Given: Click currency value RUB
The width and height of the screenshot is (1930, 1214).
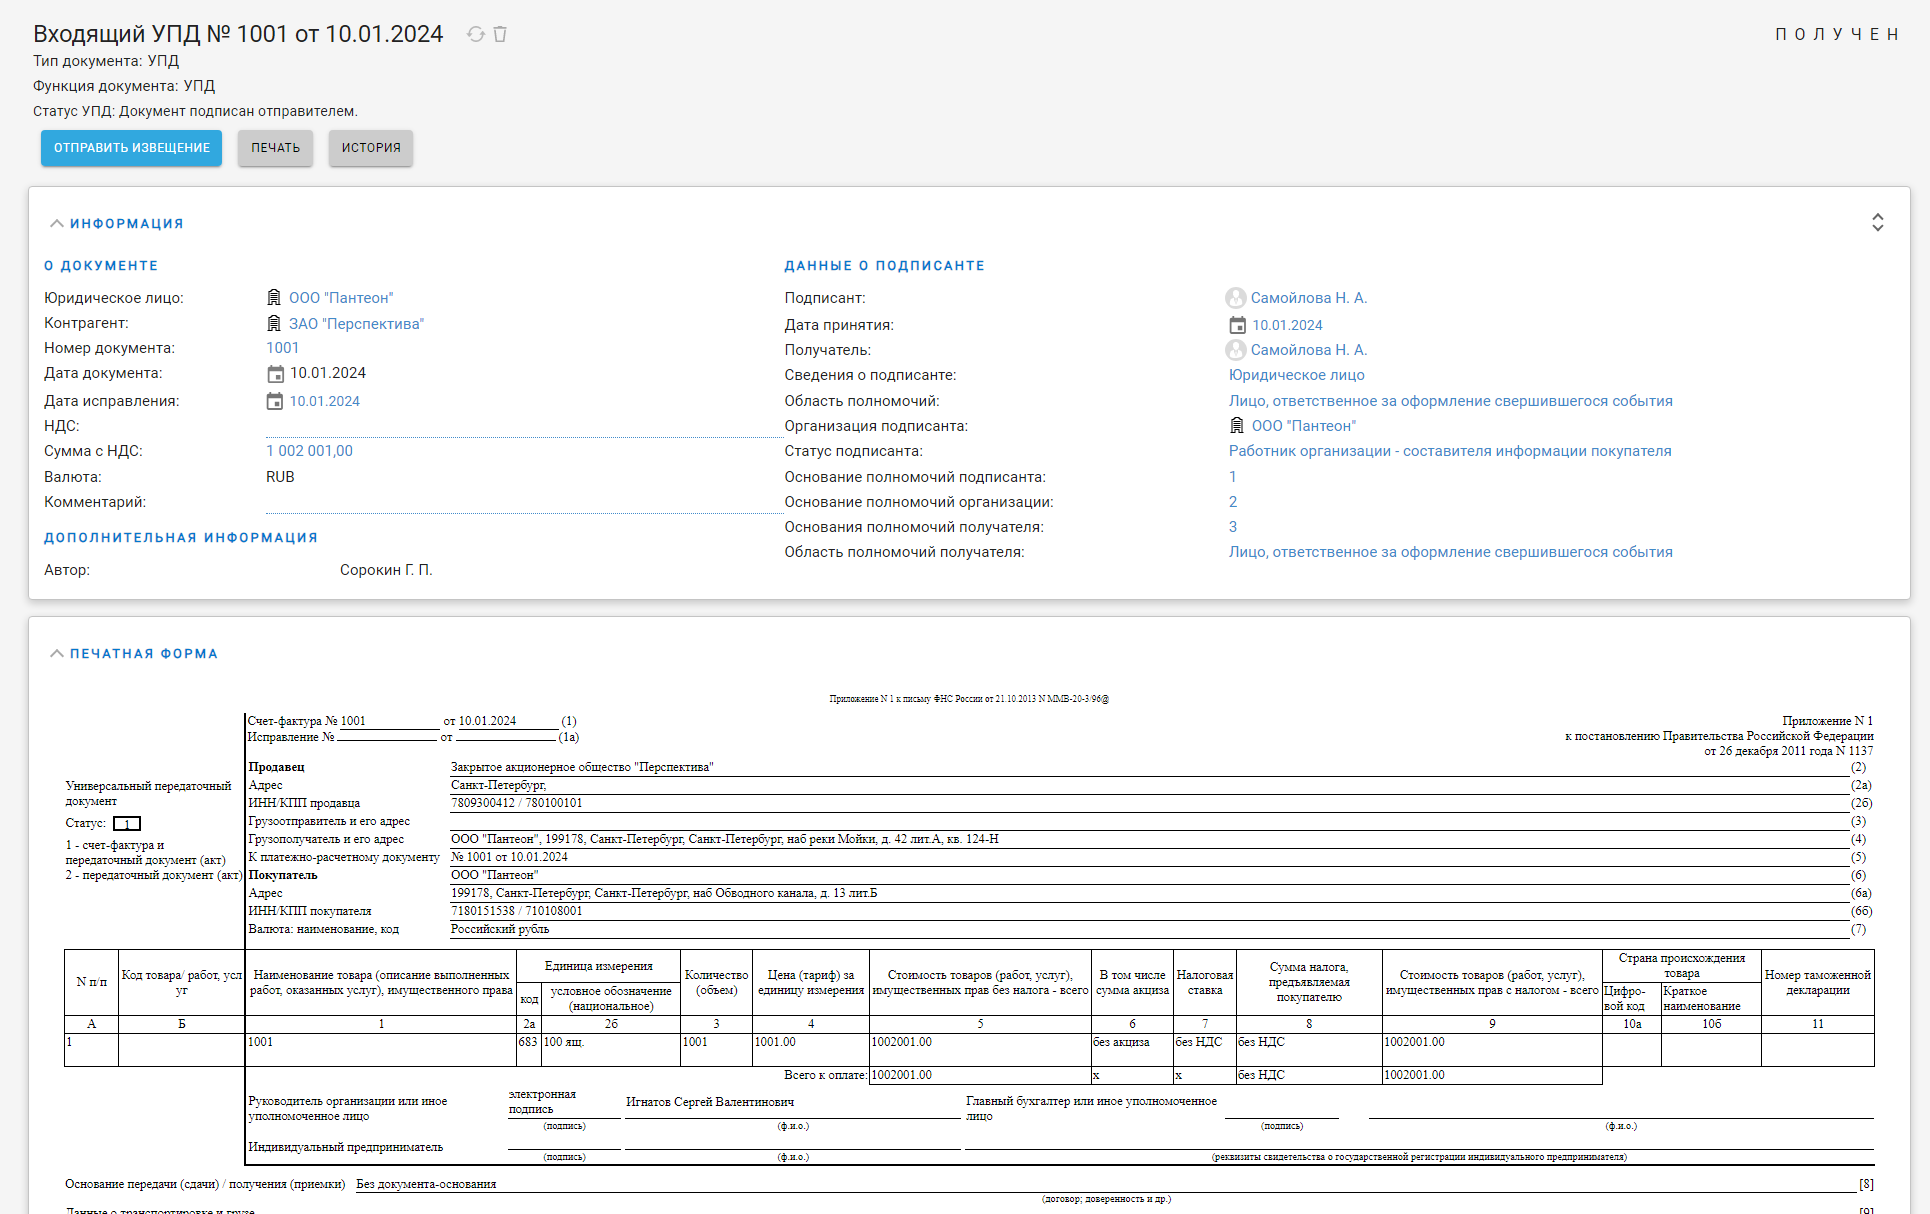Looking at the screenshot, I should point(280,477).
